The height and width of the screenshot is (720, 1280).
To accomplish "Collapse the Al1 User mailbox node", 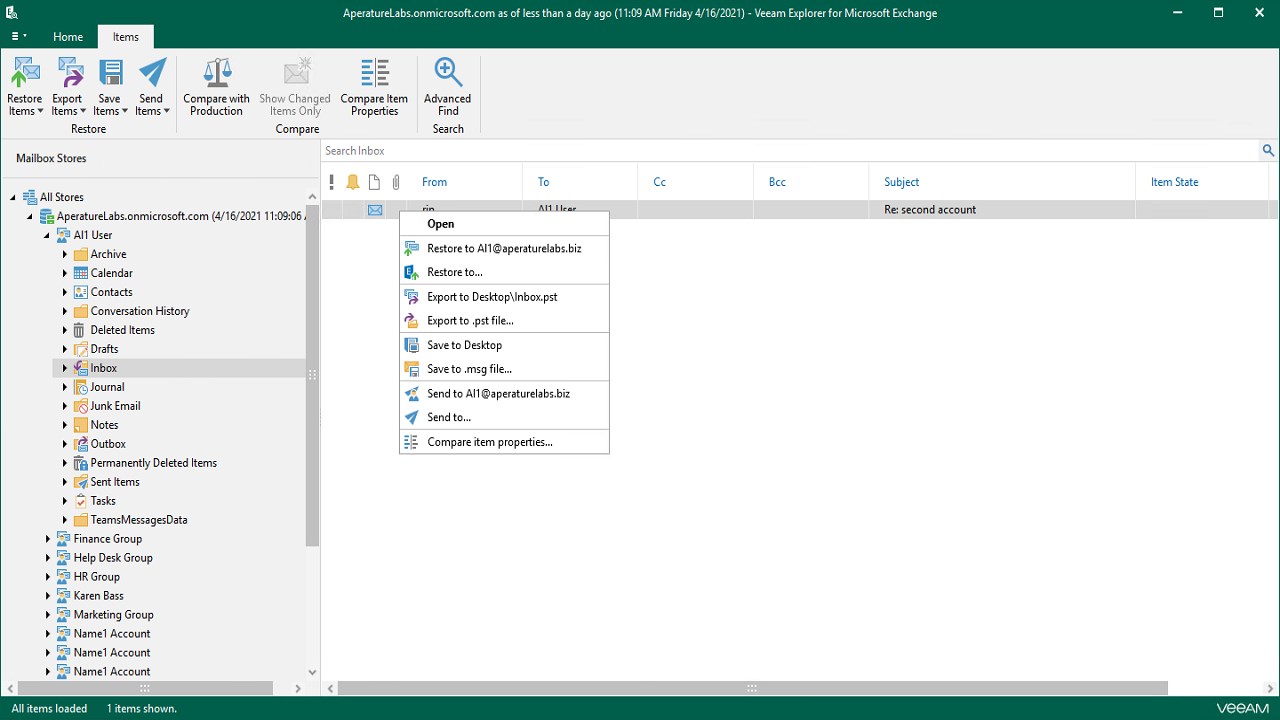I will [x=47, y=236].
